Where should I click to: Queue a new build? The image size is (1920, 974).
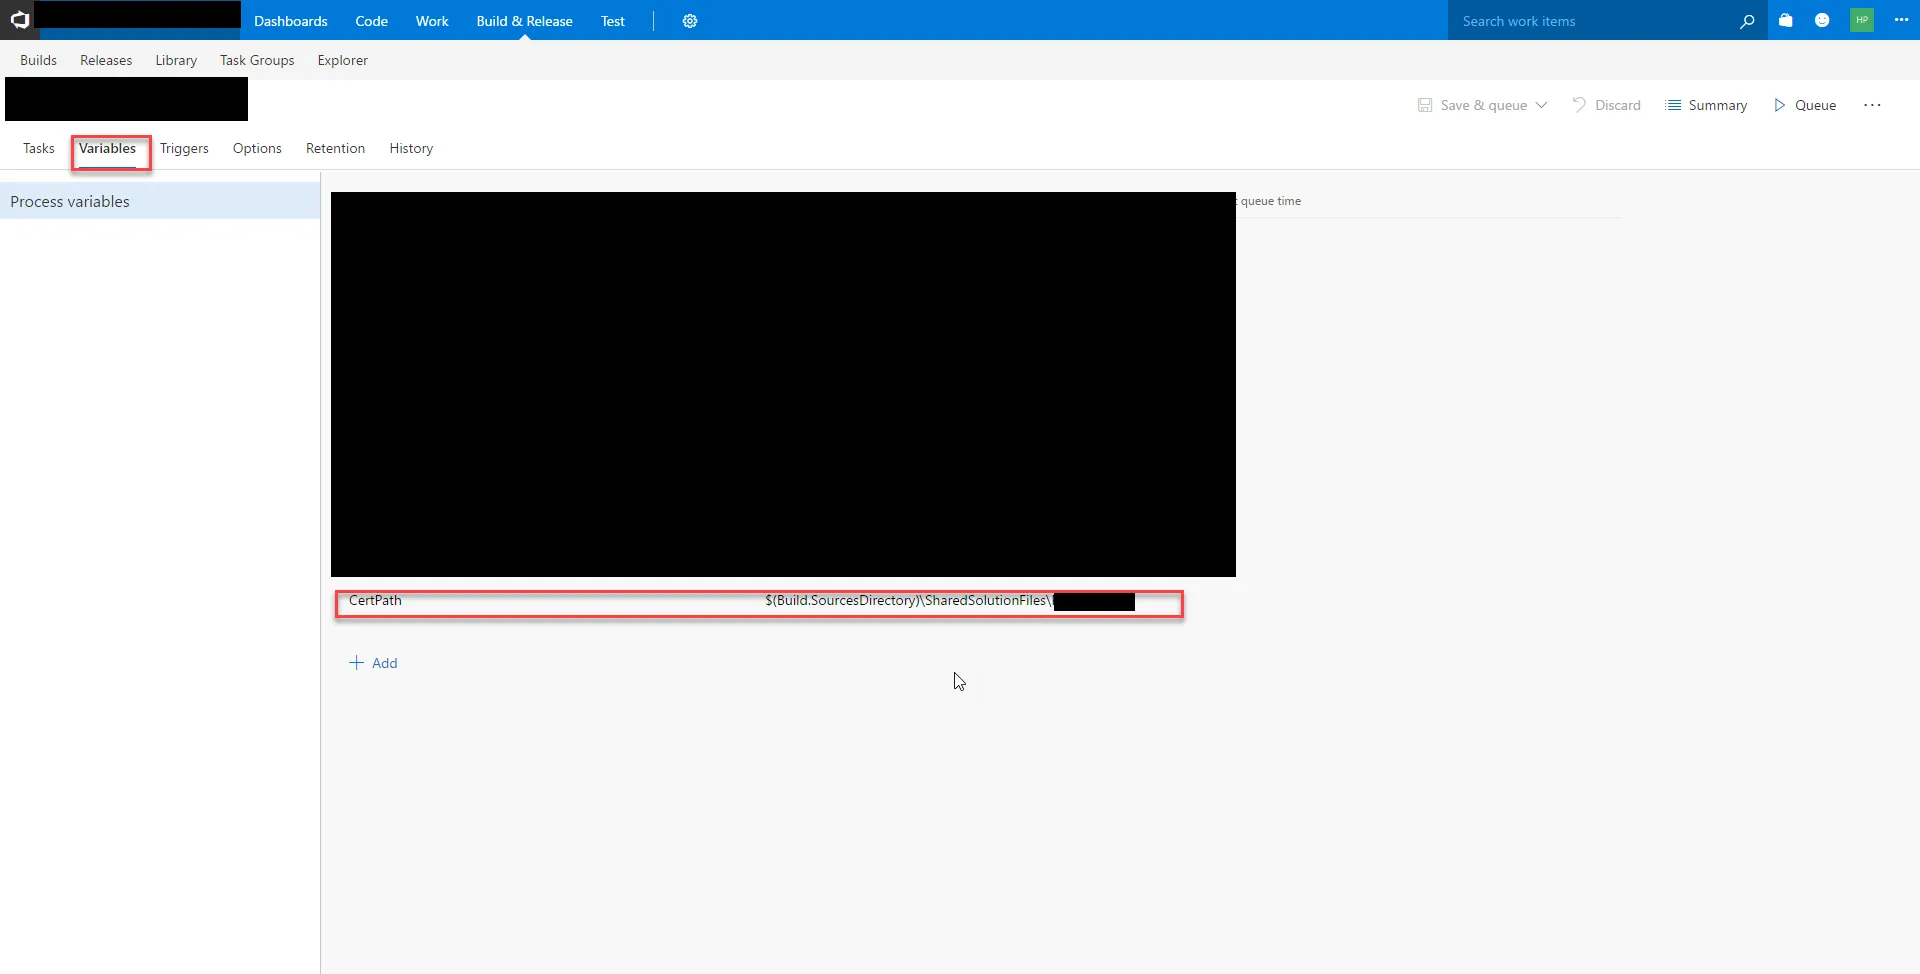click(1805, 105)
